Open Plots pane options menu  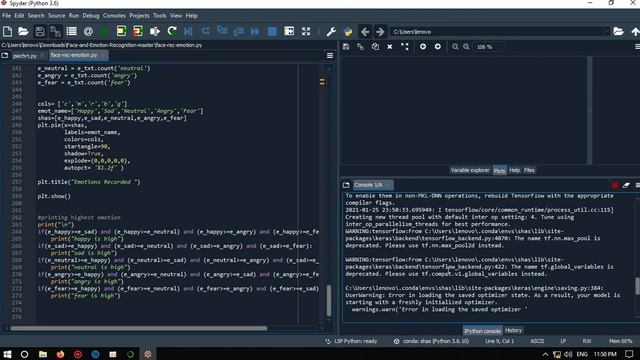click(x=637, y=47)
